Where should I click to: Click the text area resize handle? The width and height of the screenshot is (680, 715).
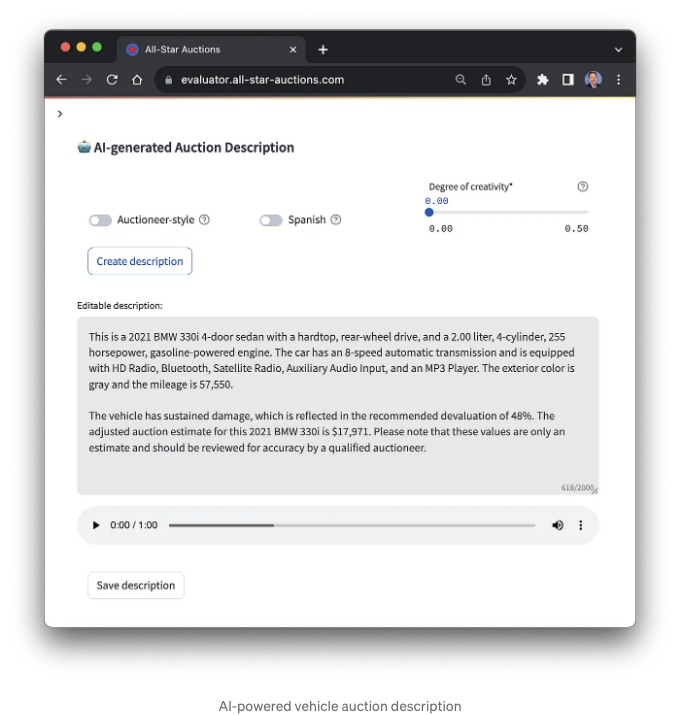(x=595, y=491)
